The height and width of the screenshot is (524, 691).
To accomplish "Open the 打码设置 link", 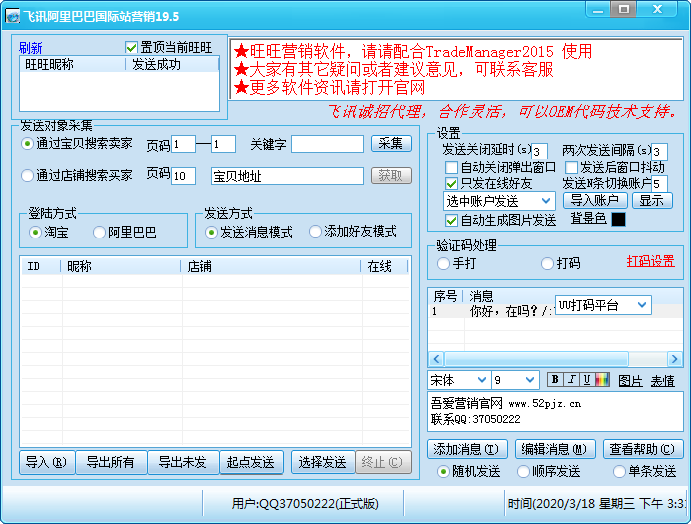I will (x=650, y=262).
